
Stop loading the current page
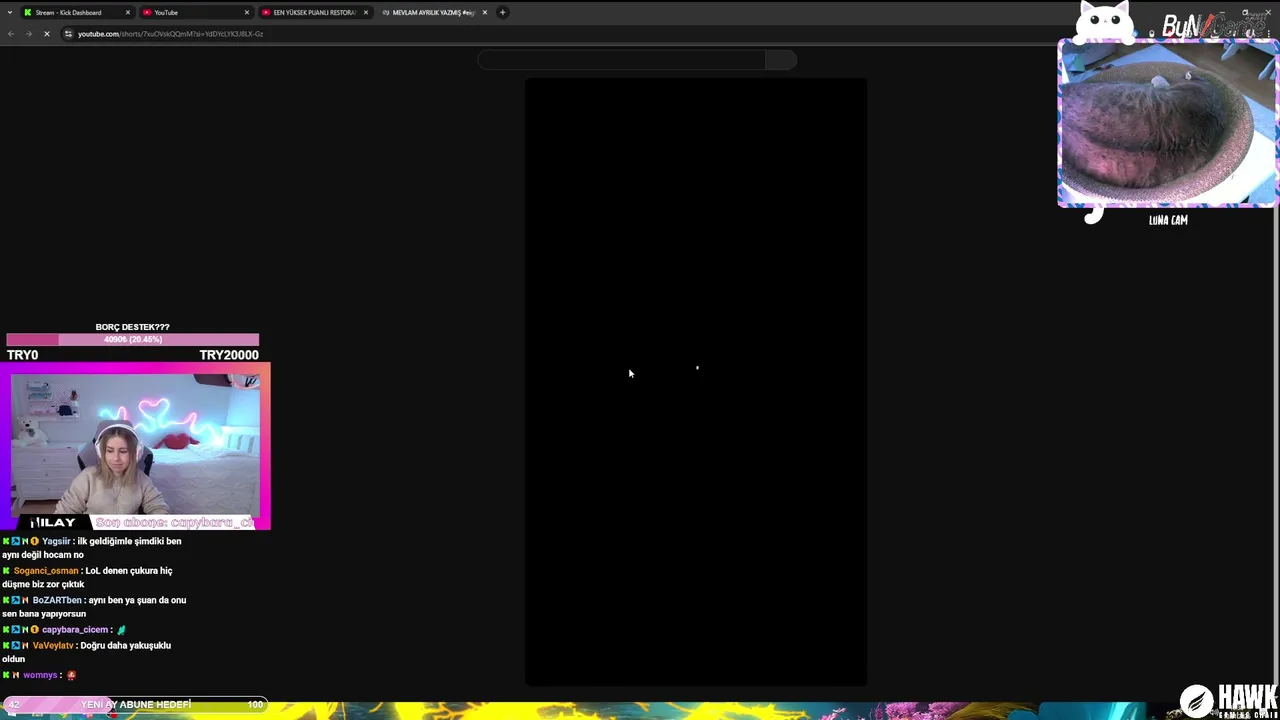(x=46, y=34)
